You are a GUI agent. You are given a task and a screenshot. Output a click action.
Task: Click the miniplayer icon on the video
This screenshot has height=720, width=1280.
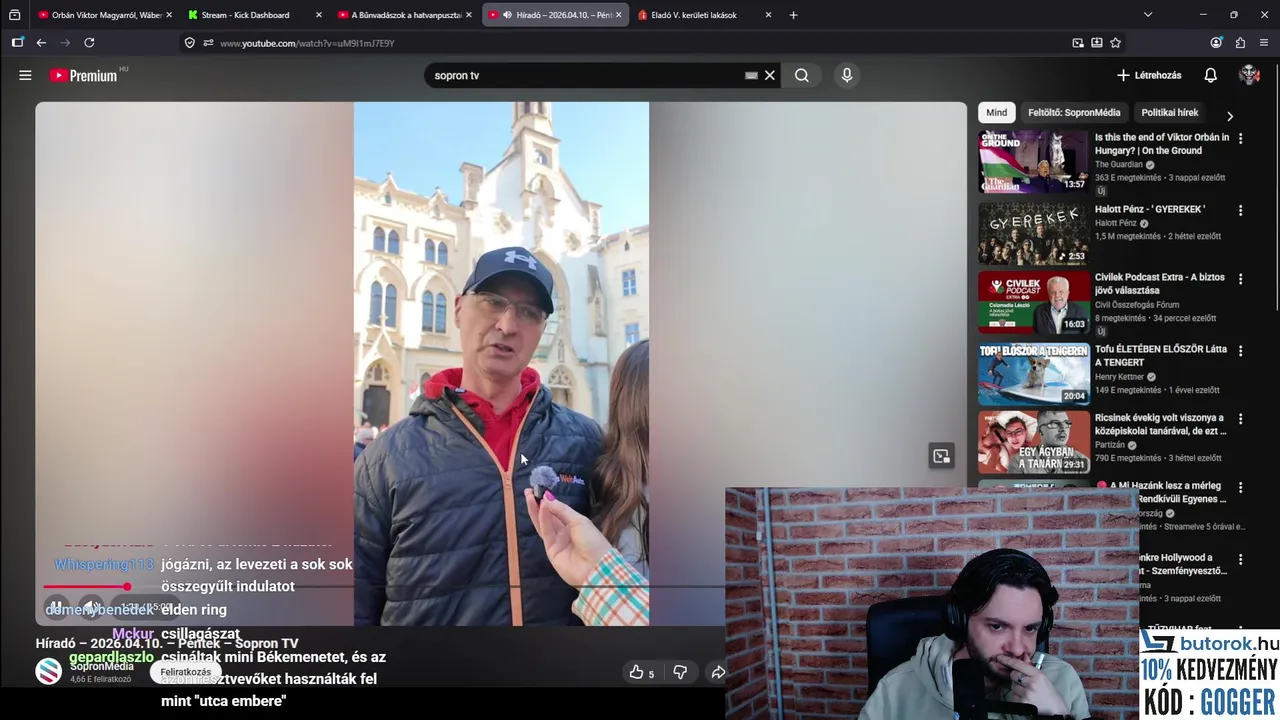coord(941,456)
